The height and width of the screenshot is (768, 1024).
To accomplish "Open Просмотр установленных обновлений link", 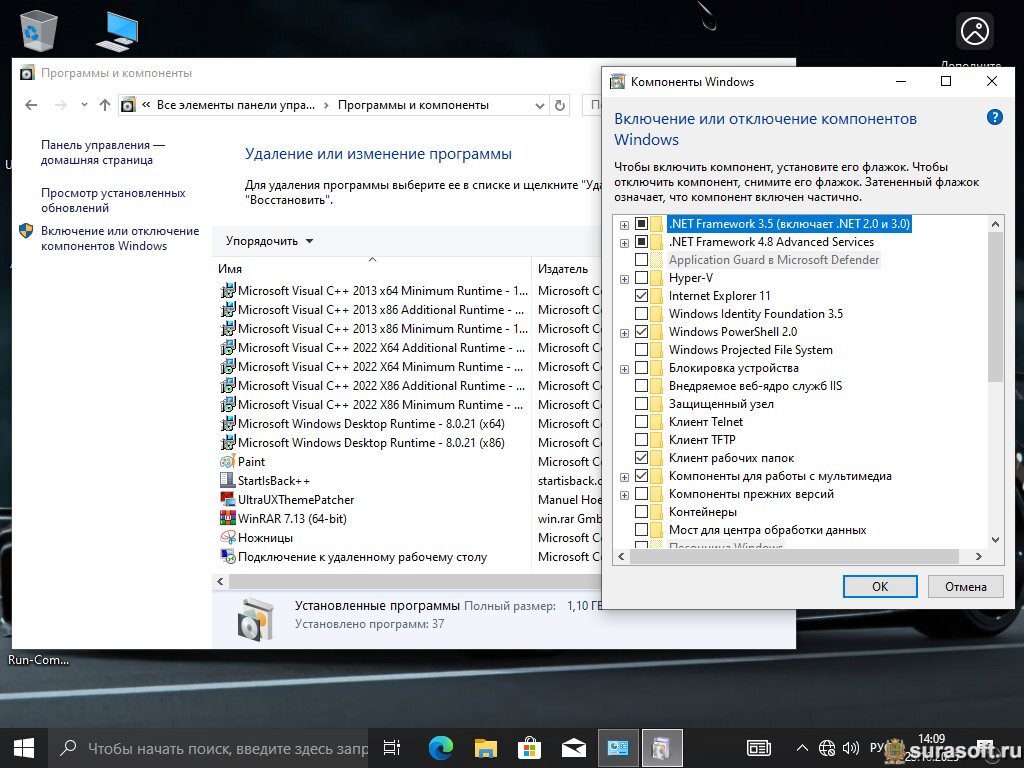I will click(113, 200).
